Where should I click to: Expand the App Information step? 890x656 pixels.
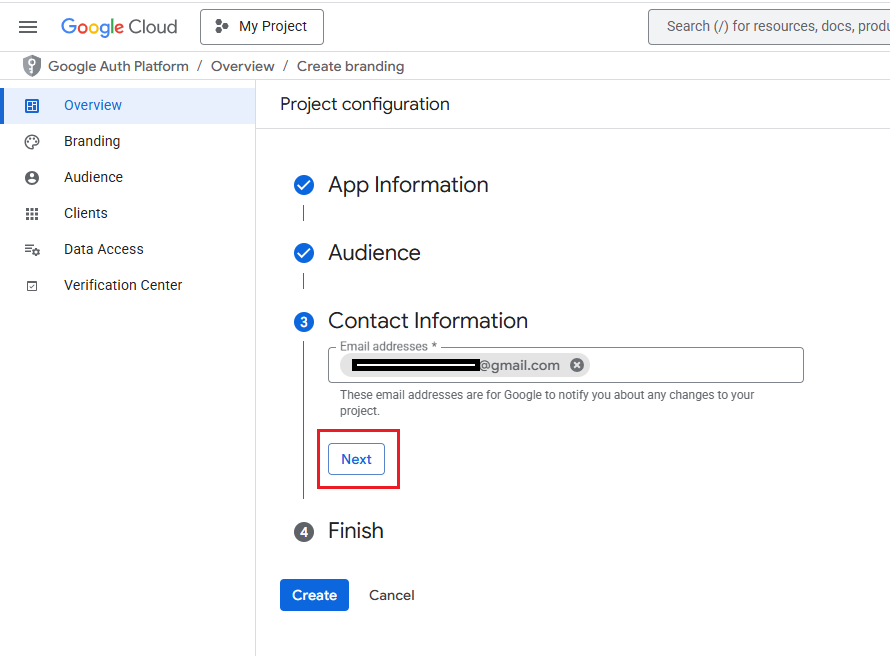pyautogui.click(x=408, y=185)
